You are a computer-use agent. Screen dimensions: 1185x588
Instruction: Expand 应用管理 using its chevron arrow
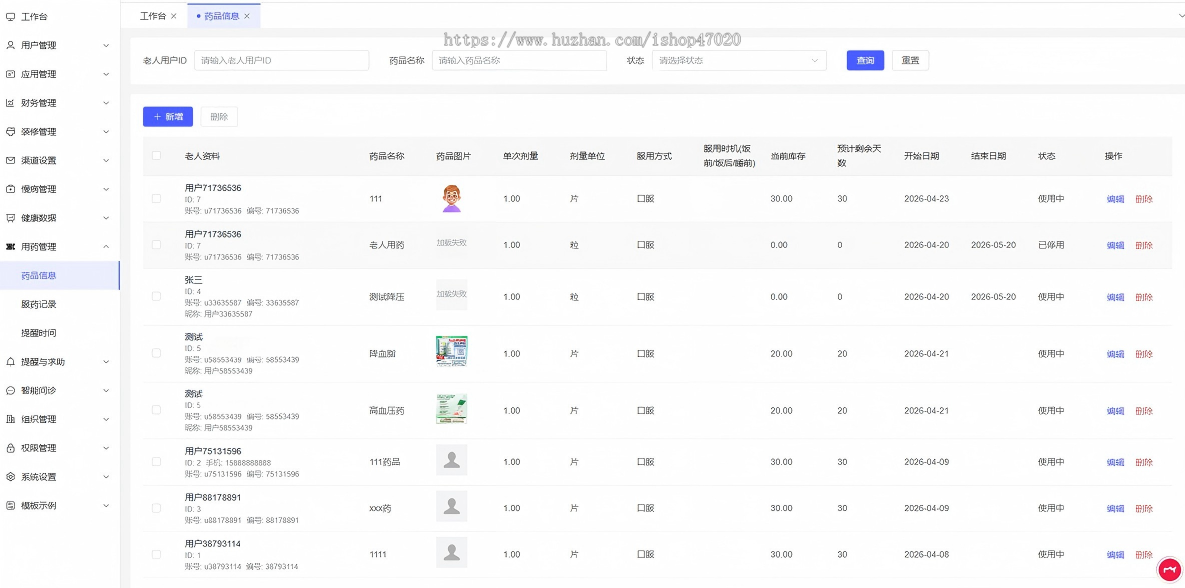pyautogui.click(x=106, y=74)
